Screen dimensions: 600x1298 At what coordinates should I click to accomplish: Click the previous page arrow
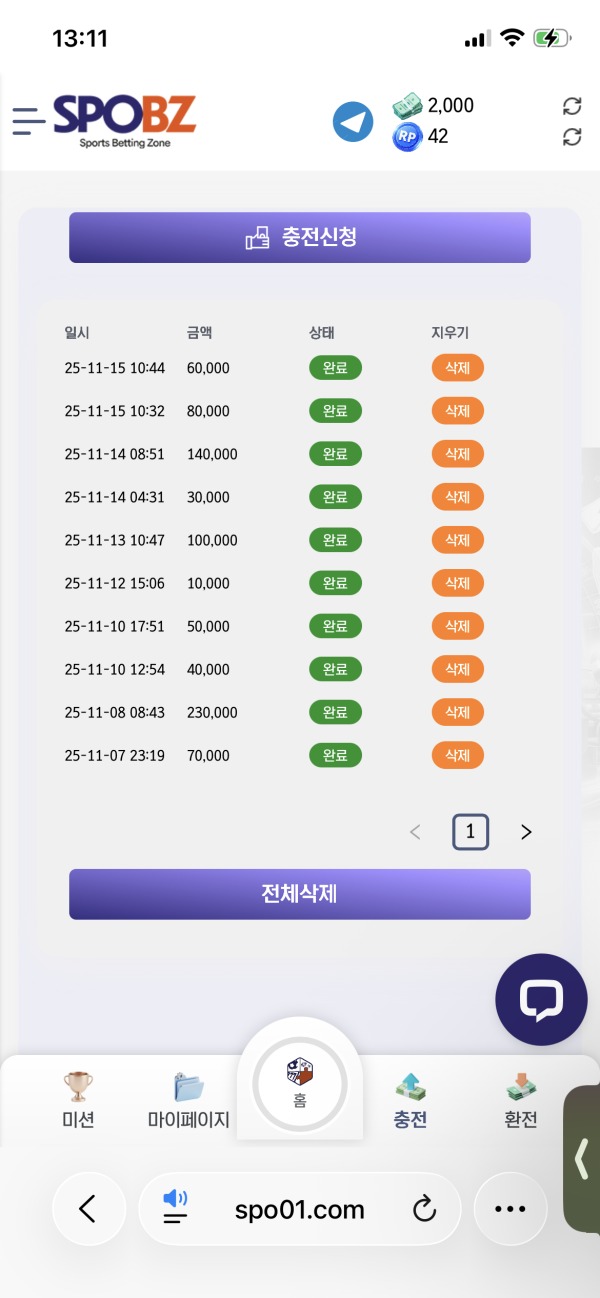[x=415, y=831]
